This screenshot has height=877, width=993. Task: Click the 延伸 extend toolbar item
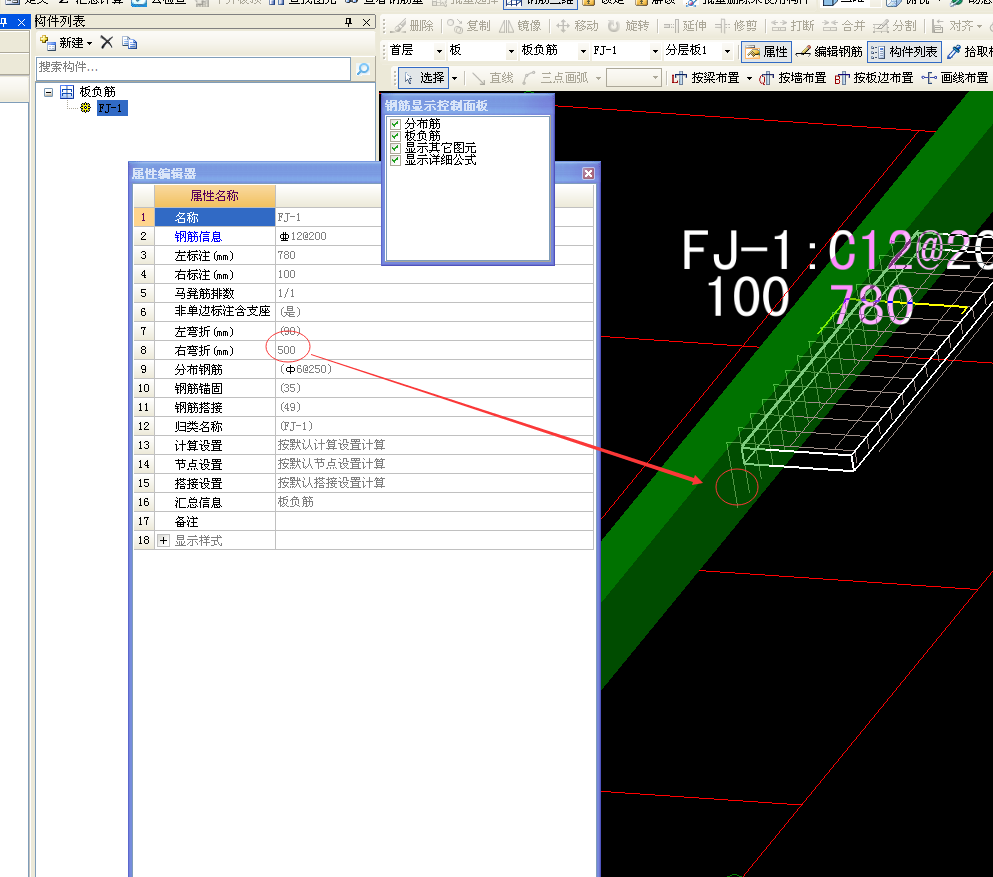[685, 26]
